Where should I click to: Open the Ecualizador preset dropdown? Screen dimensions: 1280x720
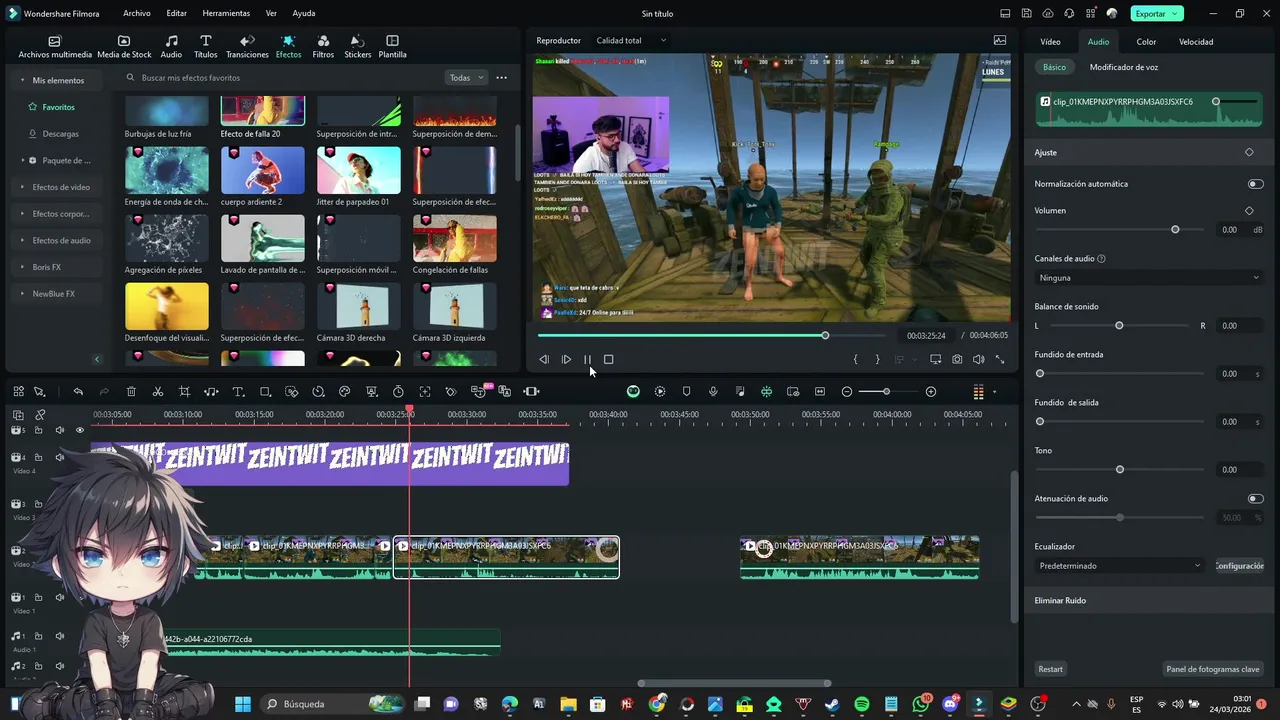point(1120,566)
